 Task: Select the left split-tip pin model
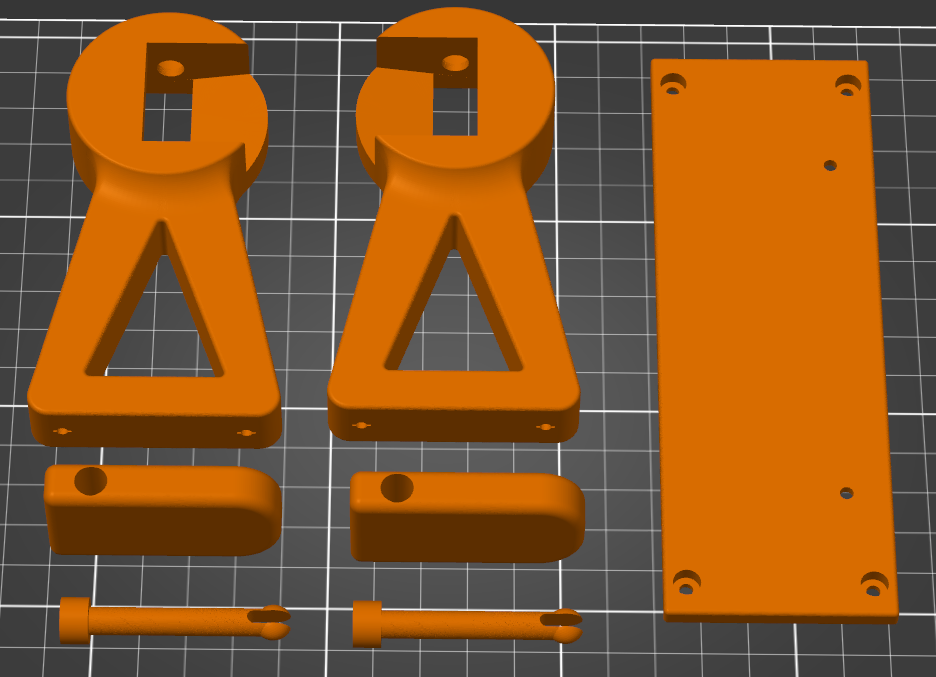[x=174, y=621]
